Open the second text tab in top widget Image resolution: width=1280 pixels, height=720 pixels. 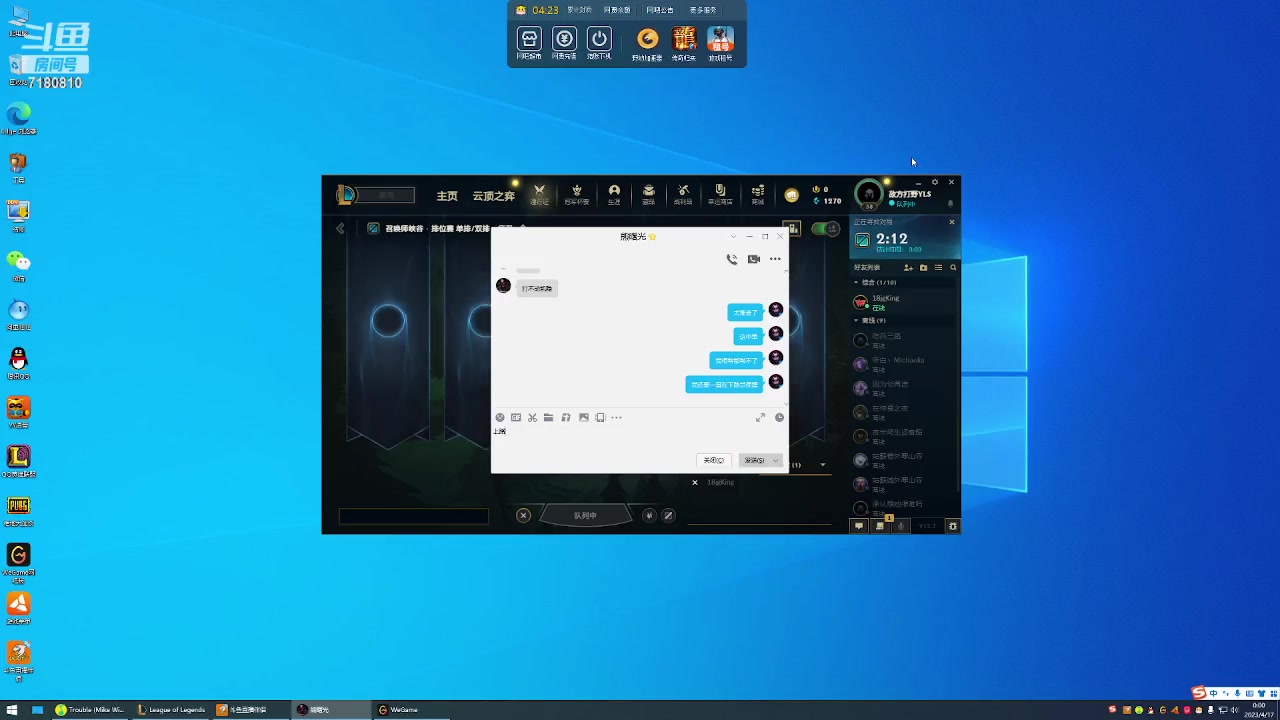click(x=617, y=10)
